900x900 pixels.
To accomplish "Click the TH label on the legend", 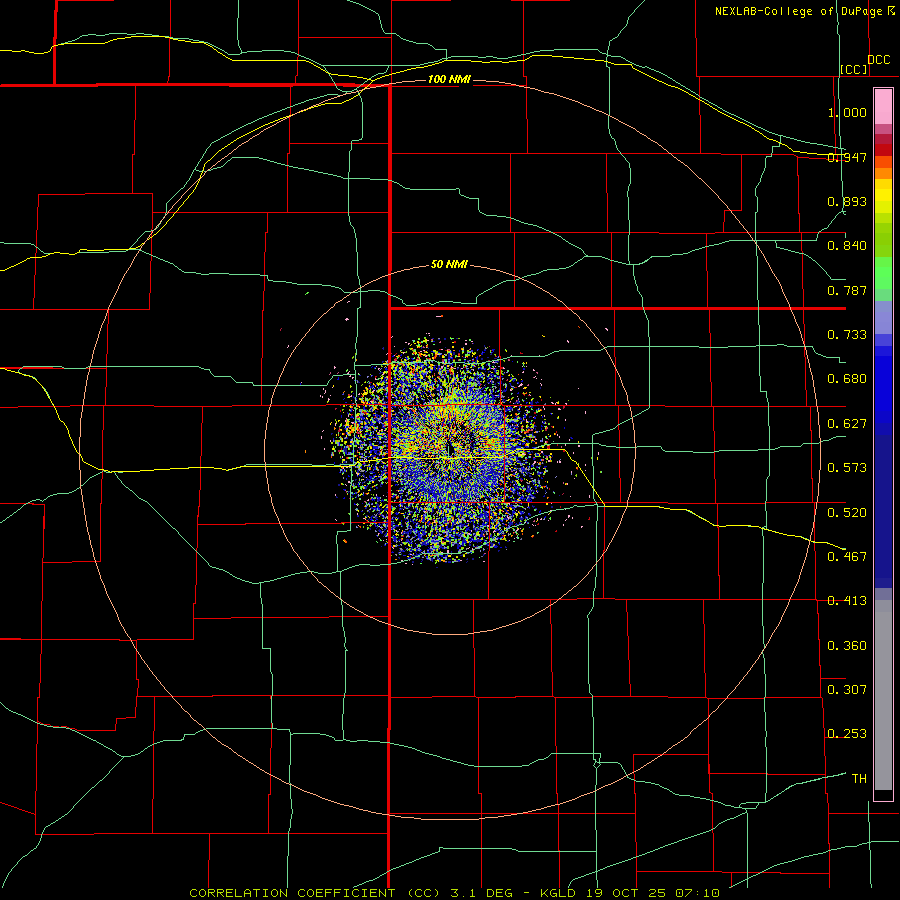I will (x=859, y=778).
